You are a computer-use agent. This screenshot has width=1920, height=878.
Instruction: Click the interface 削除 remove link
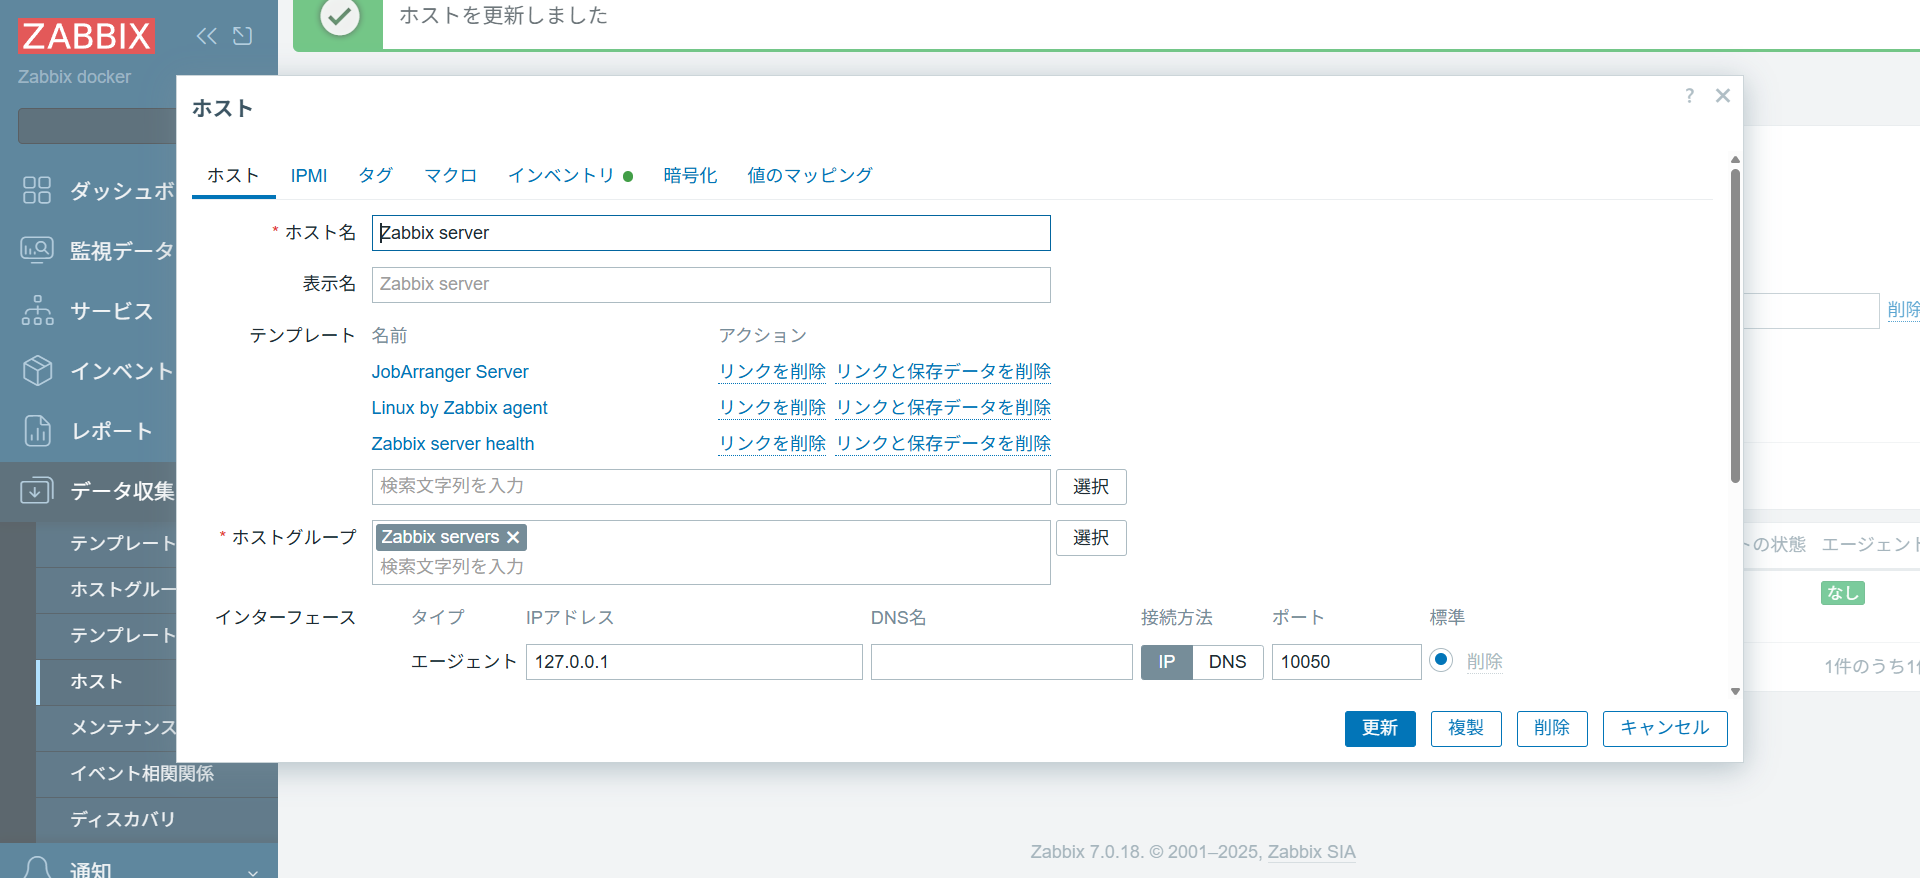(x=1485, y=662)
